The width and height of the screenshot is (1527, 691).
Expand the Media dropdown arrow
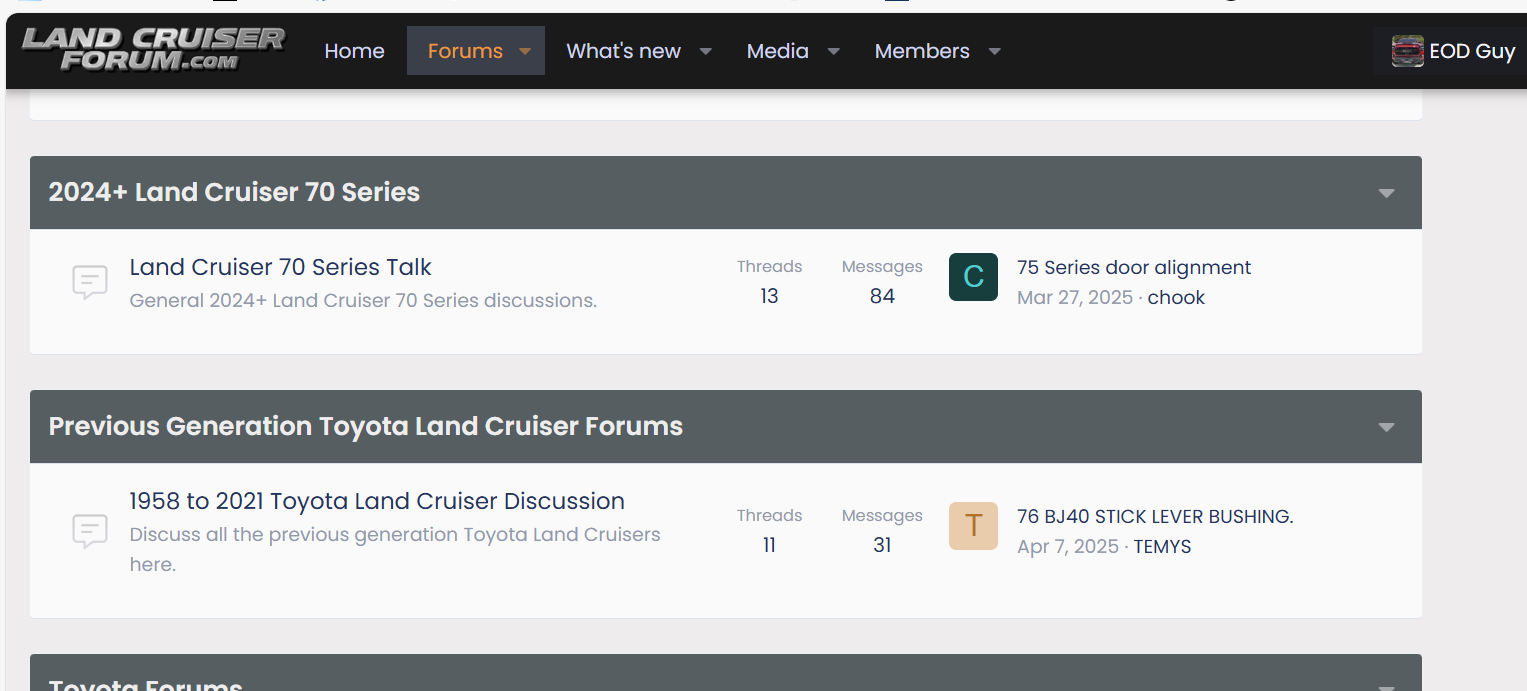(833, 52)
